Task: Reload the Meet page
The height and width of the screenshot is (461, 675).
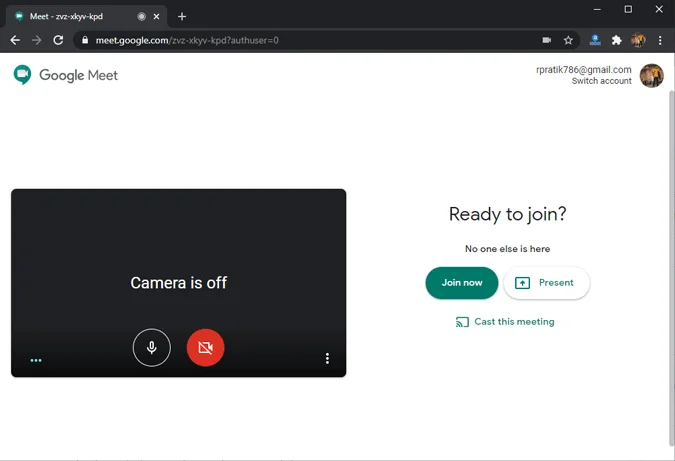Action: pyautogui.click(x=58, y=40)
